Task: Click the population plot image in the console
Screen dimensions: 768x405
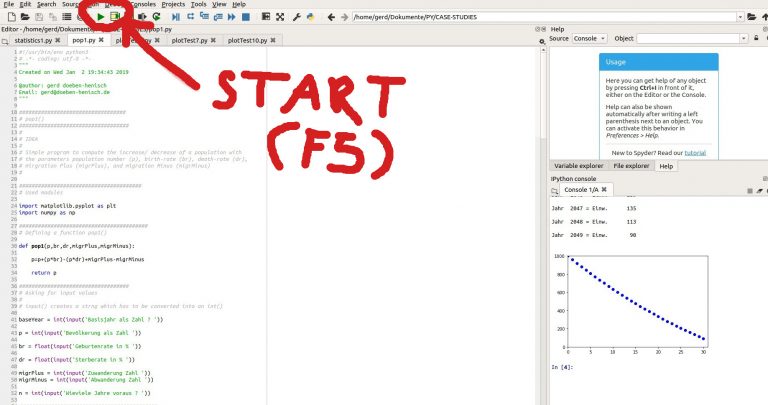Action: (631, 305)
